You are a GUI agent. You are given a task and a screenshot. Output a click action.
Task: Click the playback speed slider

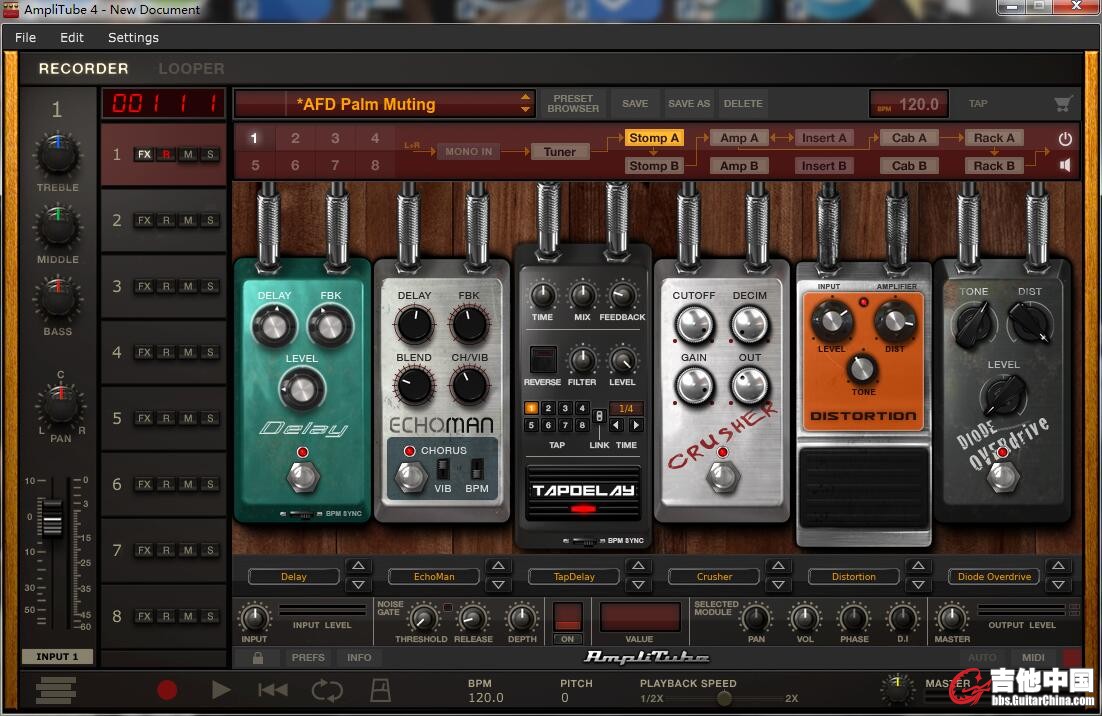(724, 698)
